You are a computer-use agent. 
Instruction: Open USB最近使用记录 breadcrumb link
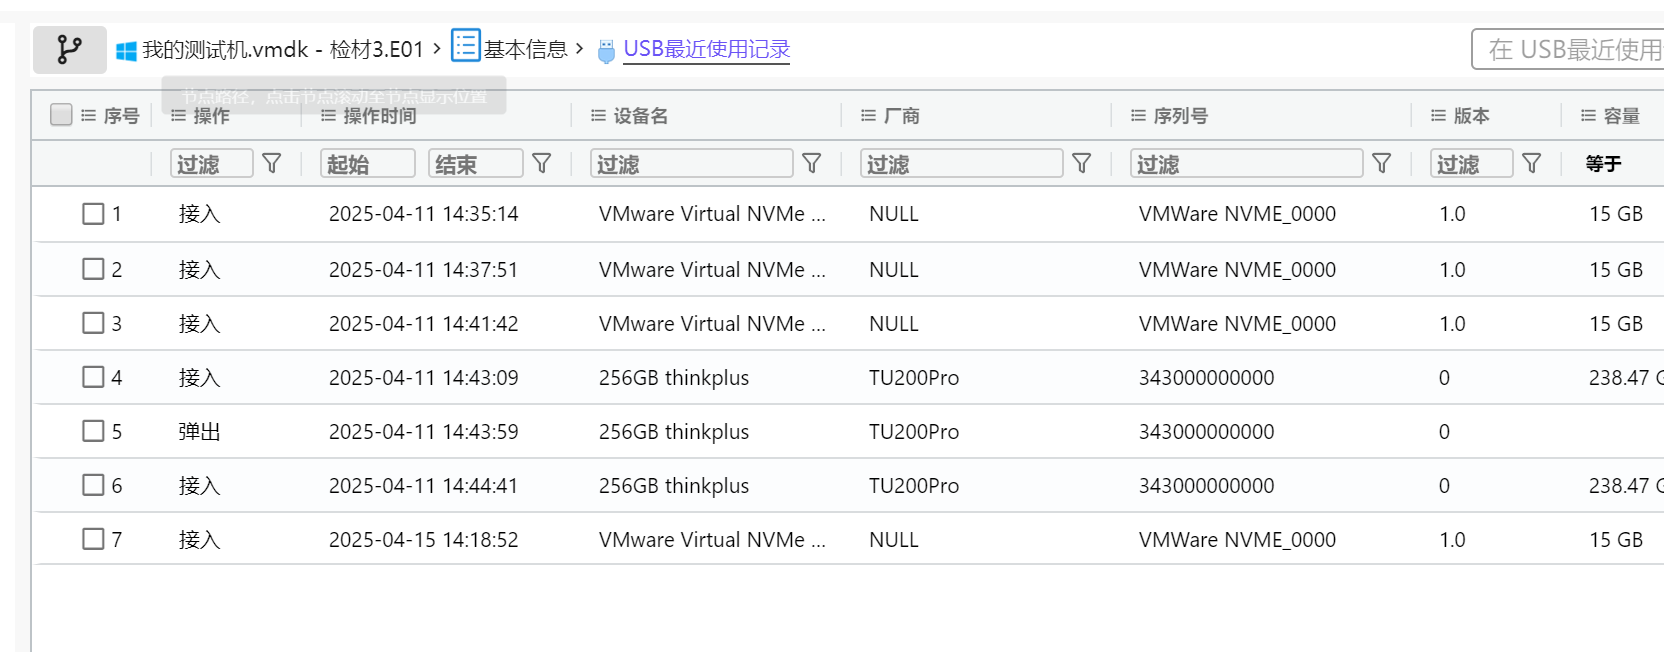tap(707, 49)
